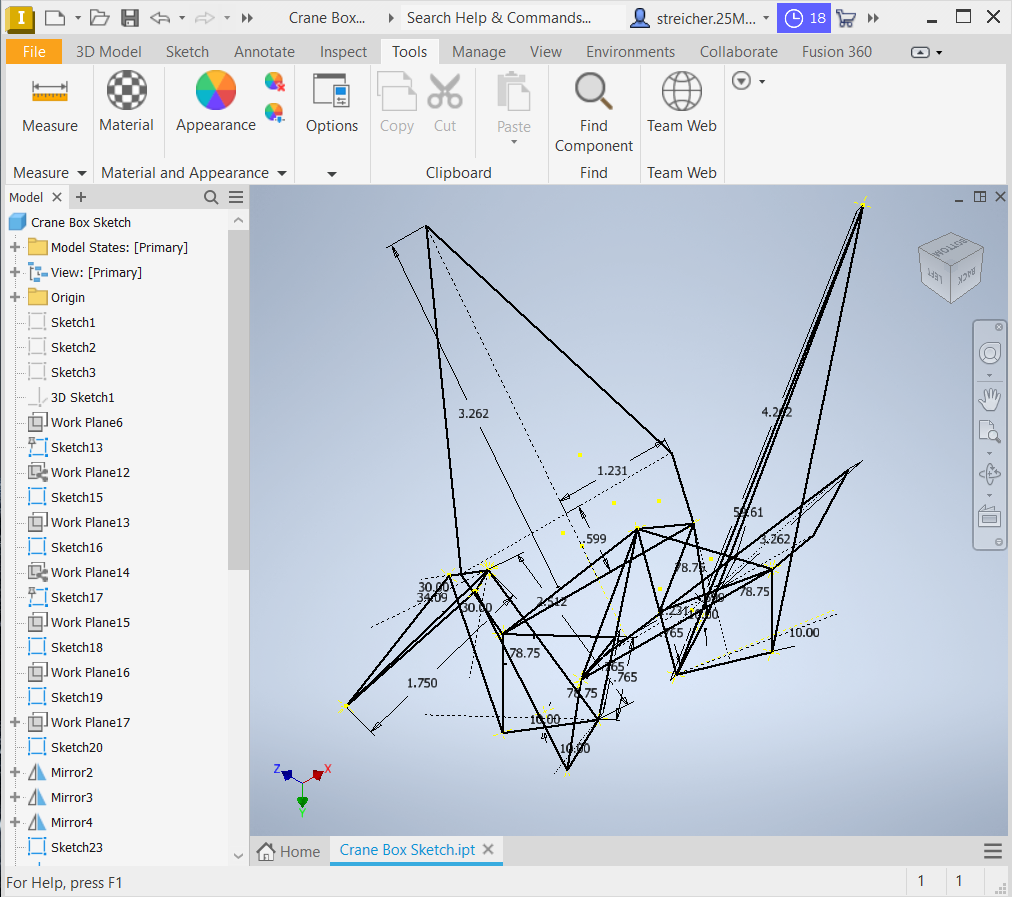Select the Orbit tool
This screenshot has height=897, width=1012.
point(989,475)
